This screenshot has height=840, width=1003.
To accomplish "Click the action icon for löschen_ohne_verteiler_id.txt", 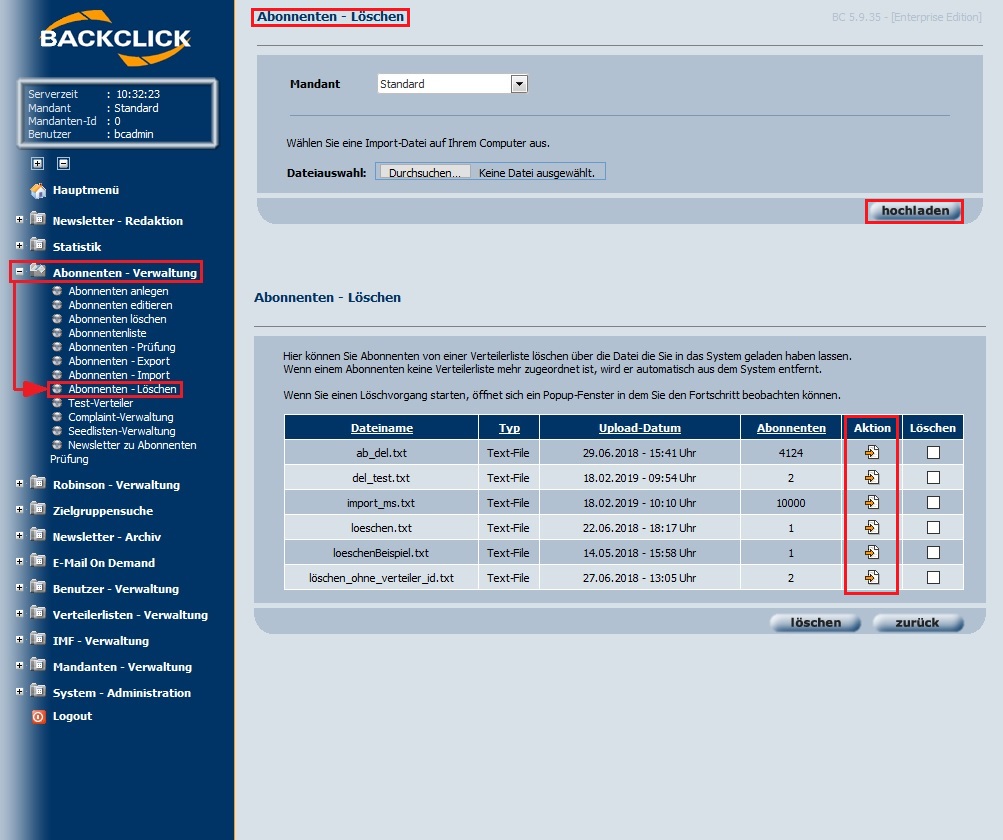I will click(872, 577).
